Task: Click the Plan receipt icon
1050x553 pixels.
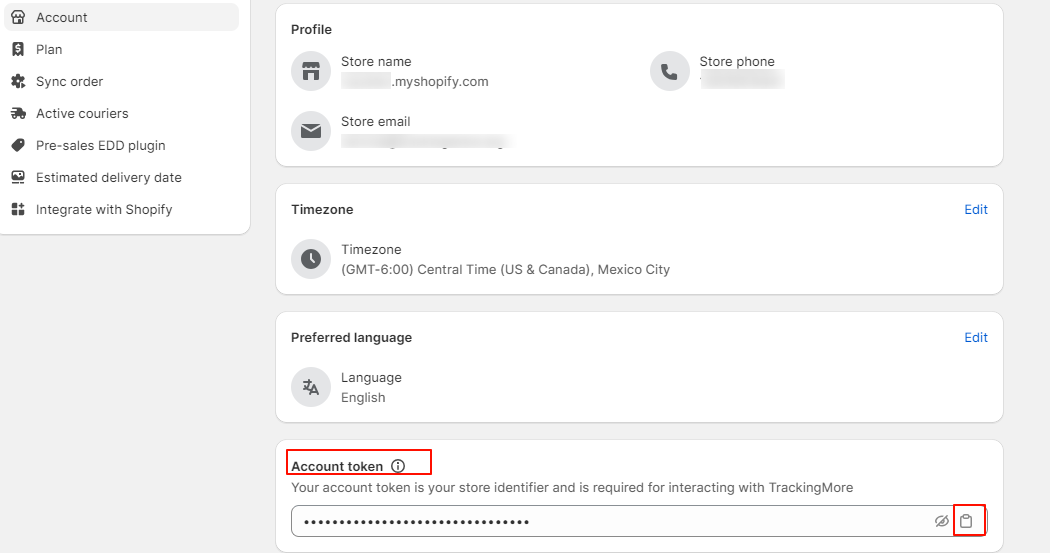Action: pyautogui.click(x=18, y=50)
